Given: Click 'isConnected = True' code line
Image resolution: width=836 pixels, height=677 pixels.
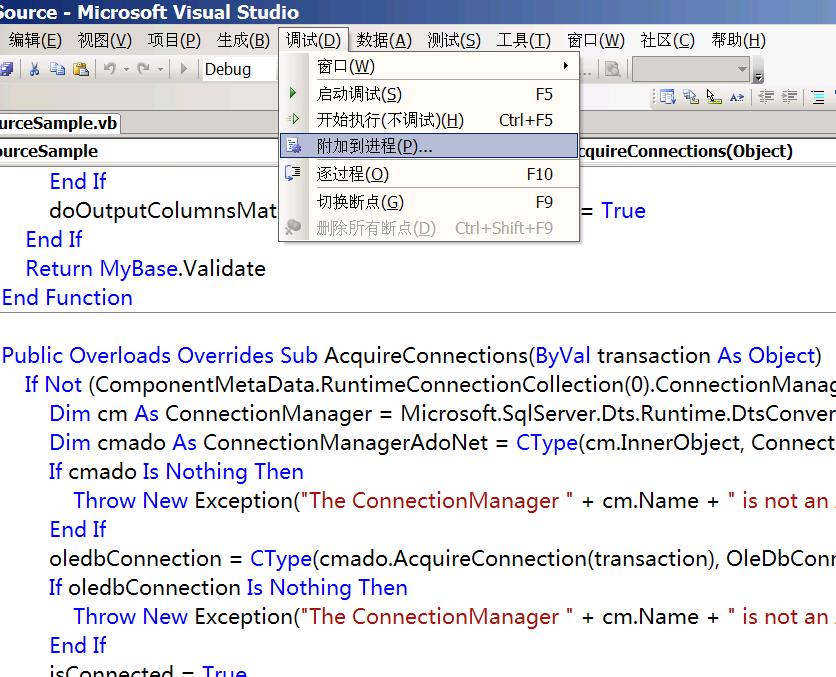Looking at the screenshot, I should click(148, 671).
